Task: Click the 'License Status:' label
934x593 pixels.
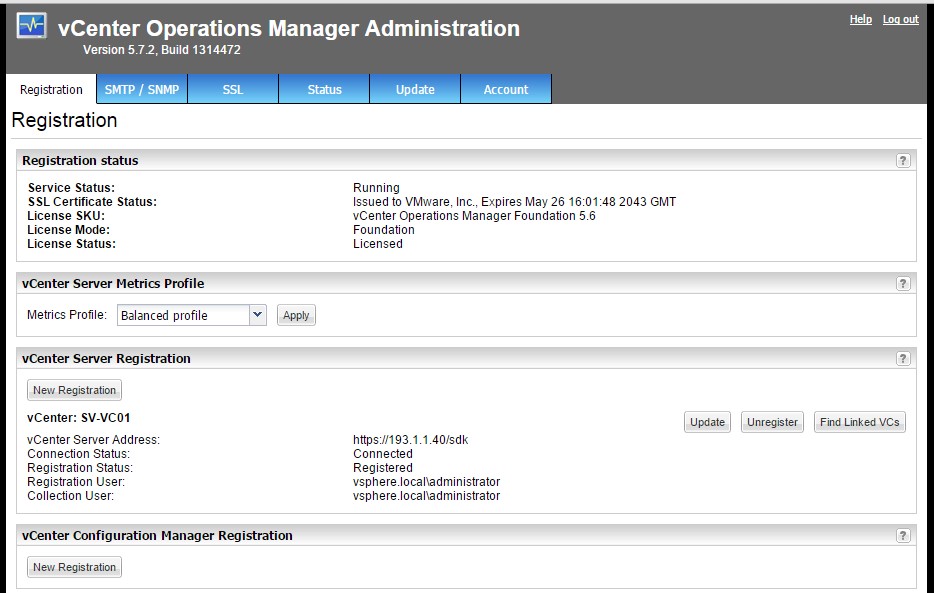Action: [x=71, y=244]
